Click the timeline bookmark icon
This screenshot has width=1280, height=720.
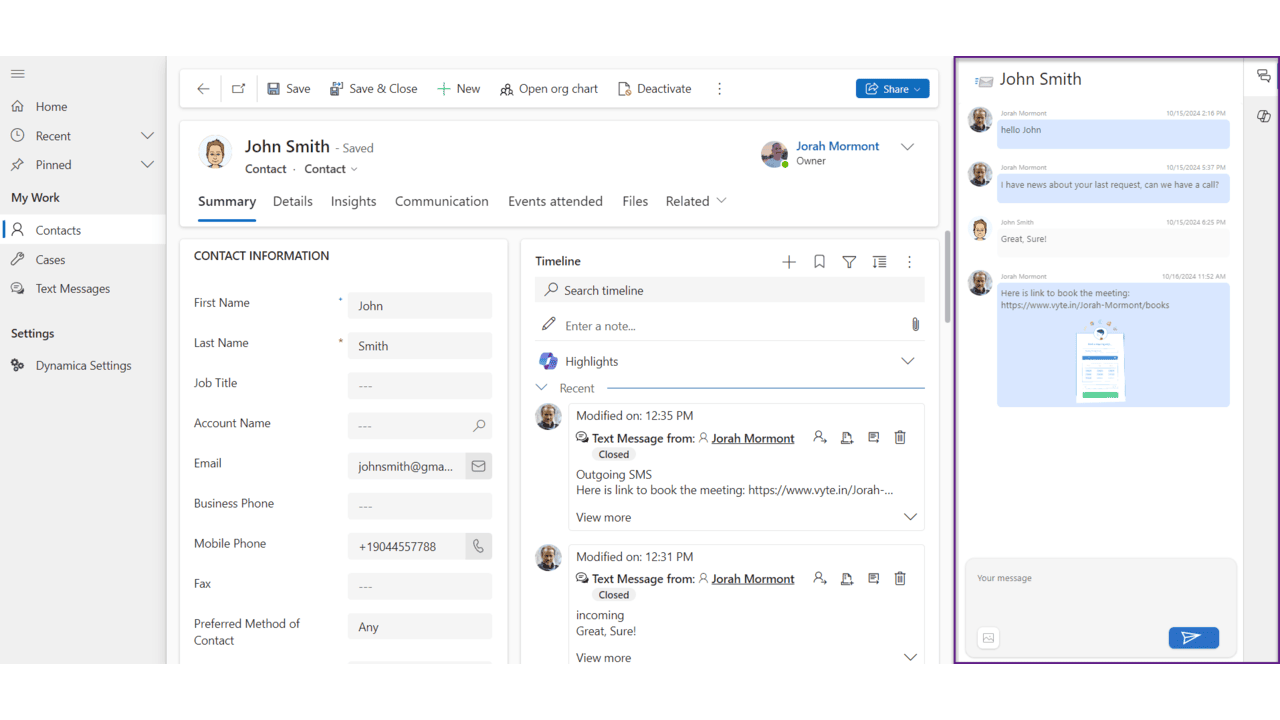point(819,262)
